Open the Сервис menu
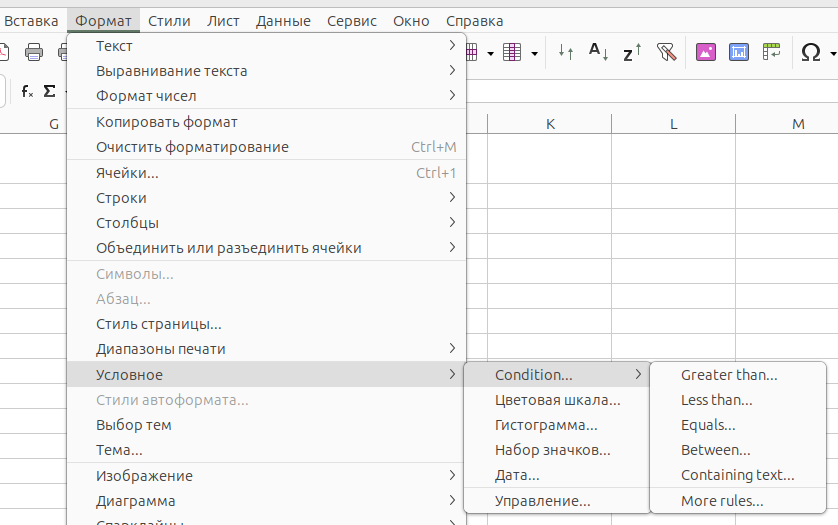838x525 pixels. coord(352,21)
